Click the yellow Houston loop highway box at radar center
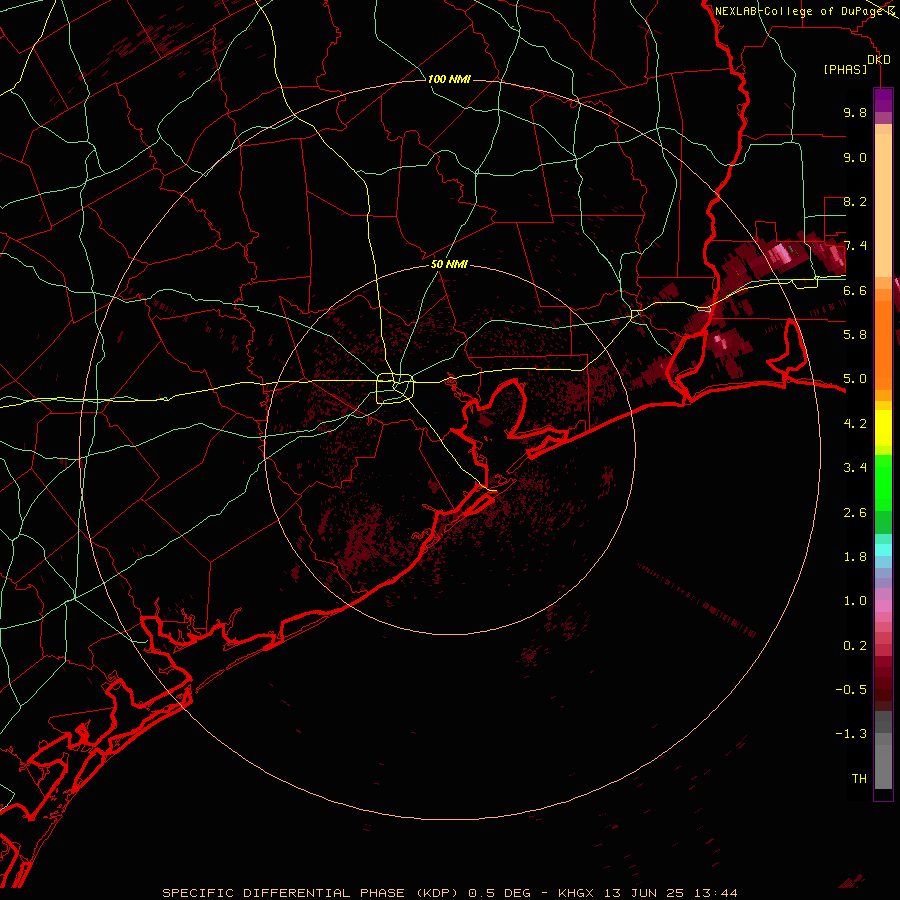This screenshot has height=900, width=900. click(x=395, y=389)
